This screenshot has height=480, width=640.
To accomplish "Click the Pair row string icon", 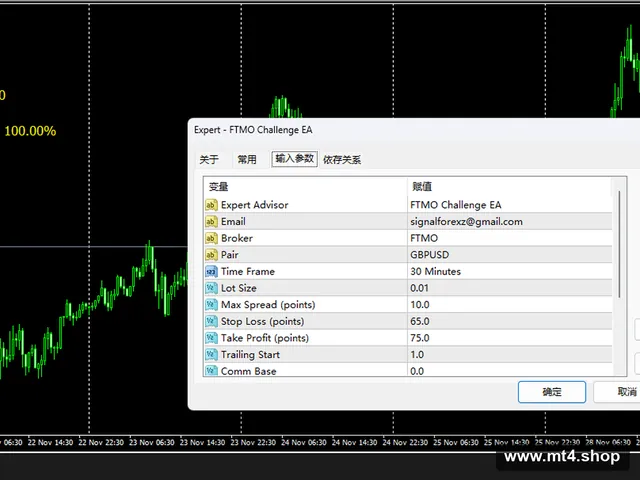I will pos(211,255).
